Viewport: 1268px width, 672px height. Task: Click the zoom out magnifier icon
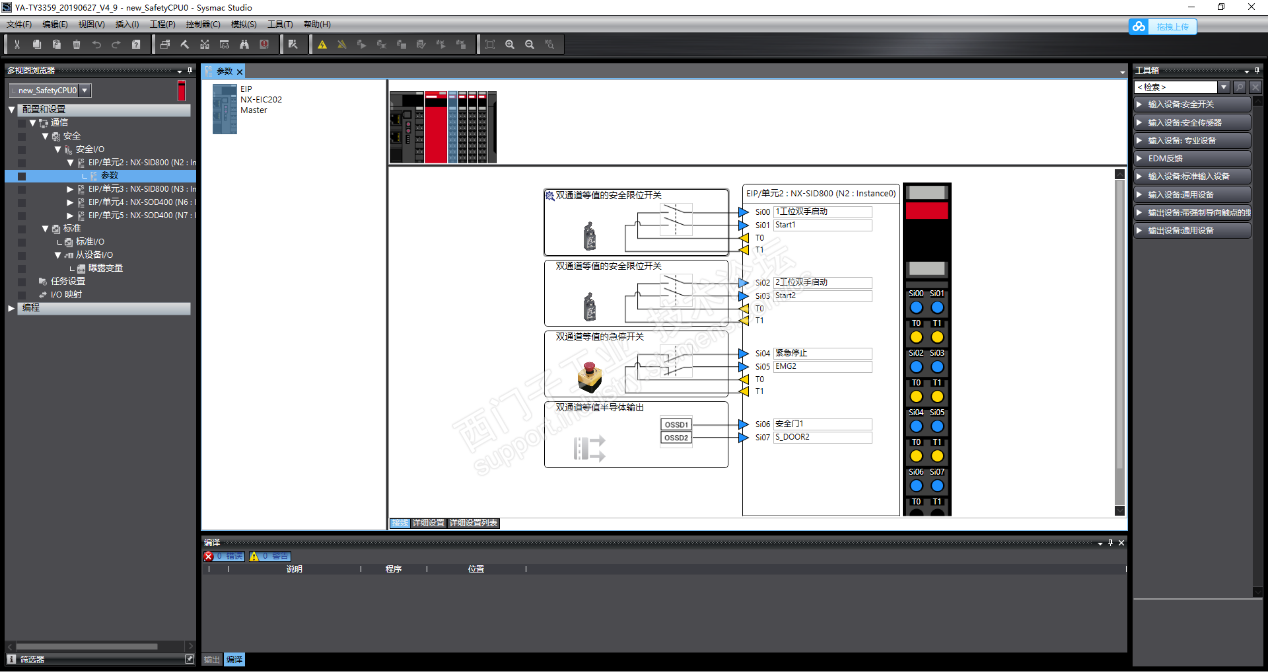tap(530, 44)
